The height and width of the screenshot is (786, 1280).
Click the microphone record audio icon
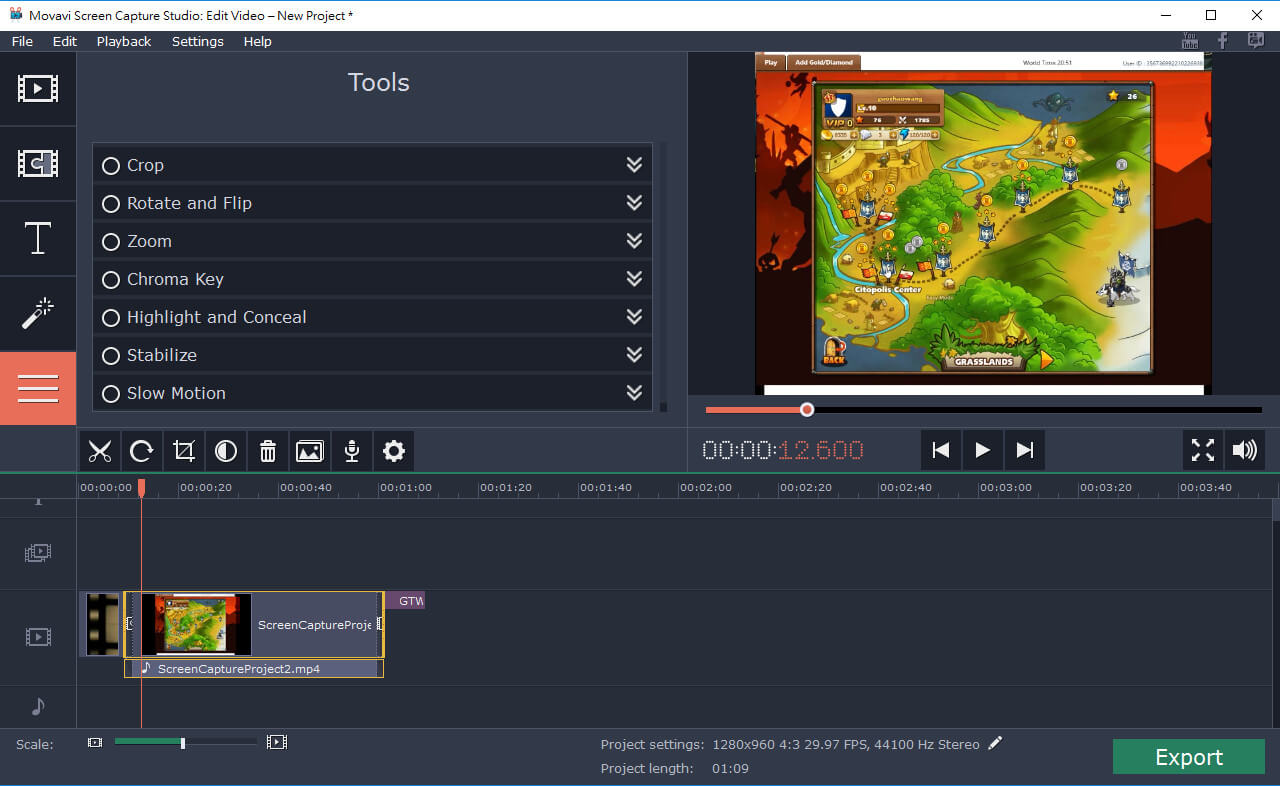[x=352, y=451]
